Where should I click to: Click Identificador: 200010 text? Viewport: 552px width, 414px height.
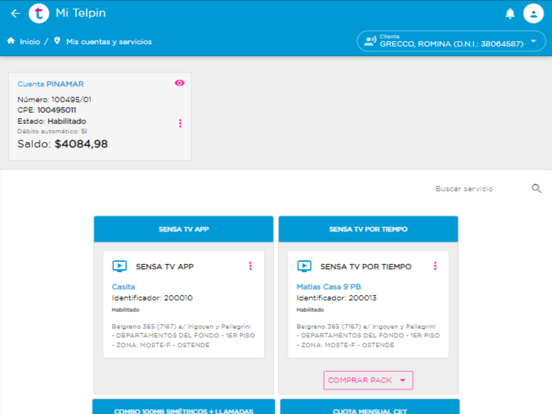click(x=152, y=298)
